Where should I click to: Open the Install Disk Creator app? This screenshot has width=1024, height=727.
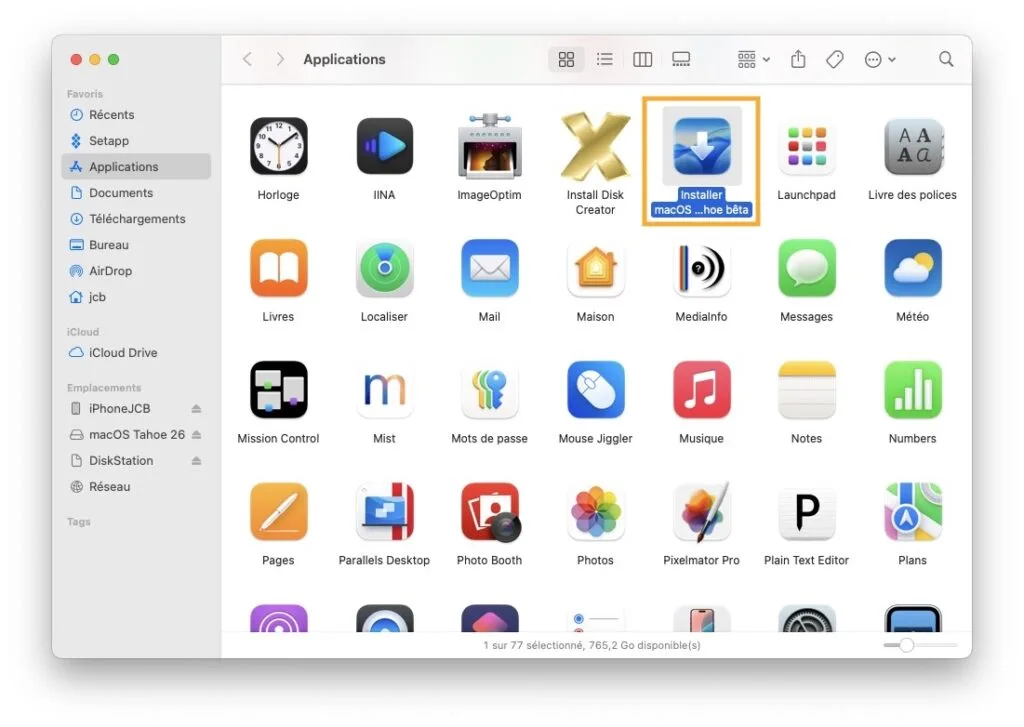(595, 145)
